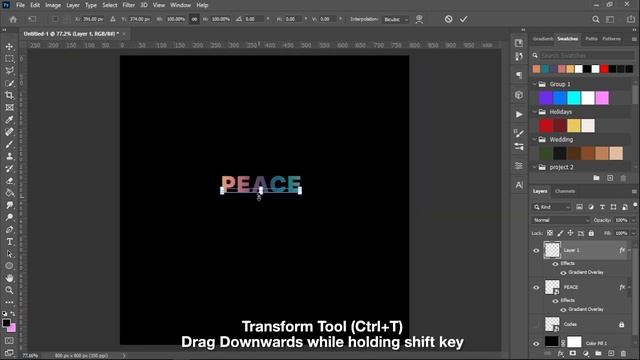Toggle PEACE Gradient Overlay visibility
Viewport: 640px width, 360px height.
point(563,310)
